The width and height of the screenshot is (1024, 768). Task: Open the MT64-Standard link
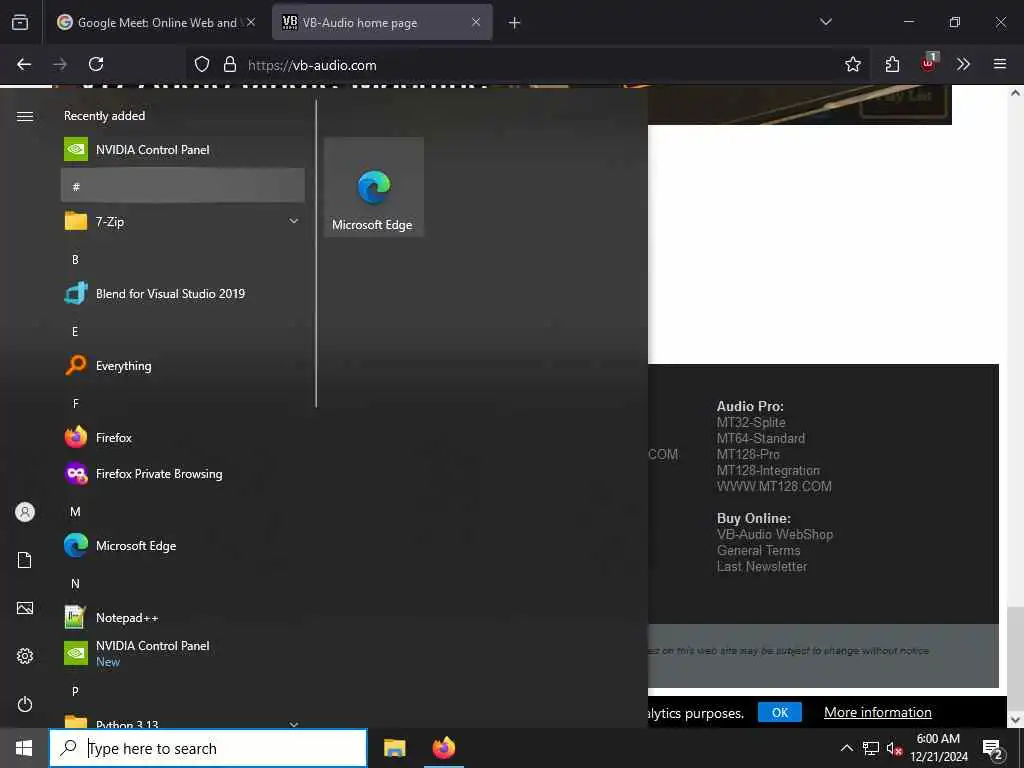point(761,438)
